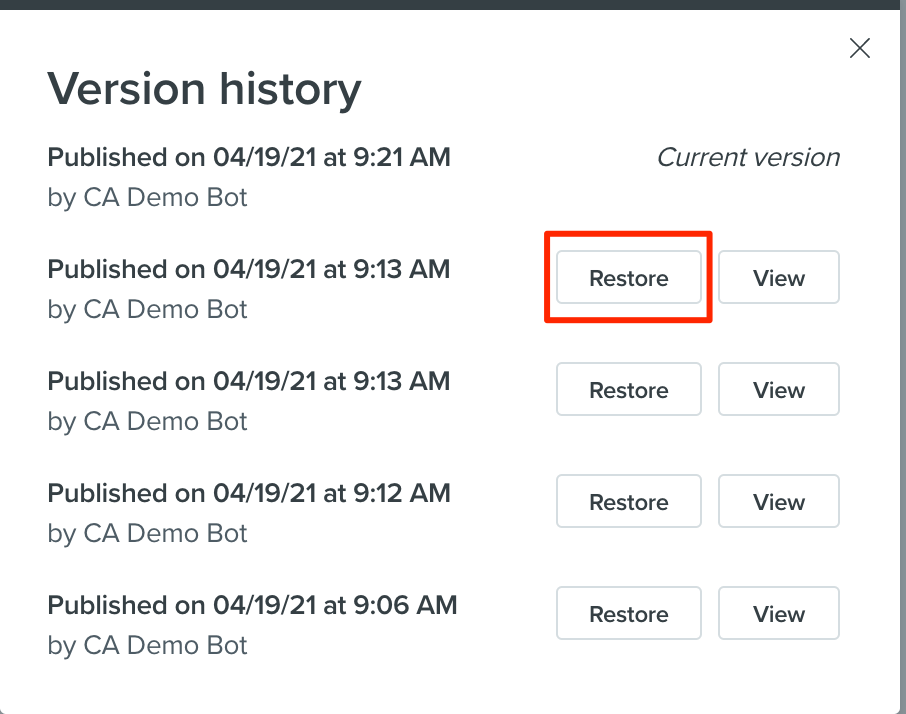
Task: Restore the second listed 9:13 AM version
Action: [x=629, y=389]
